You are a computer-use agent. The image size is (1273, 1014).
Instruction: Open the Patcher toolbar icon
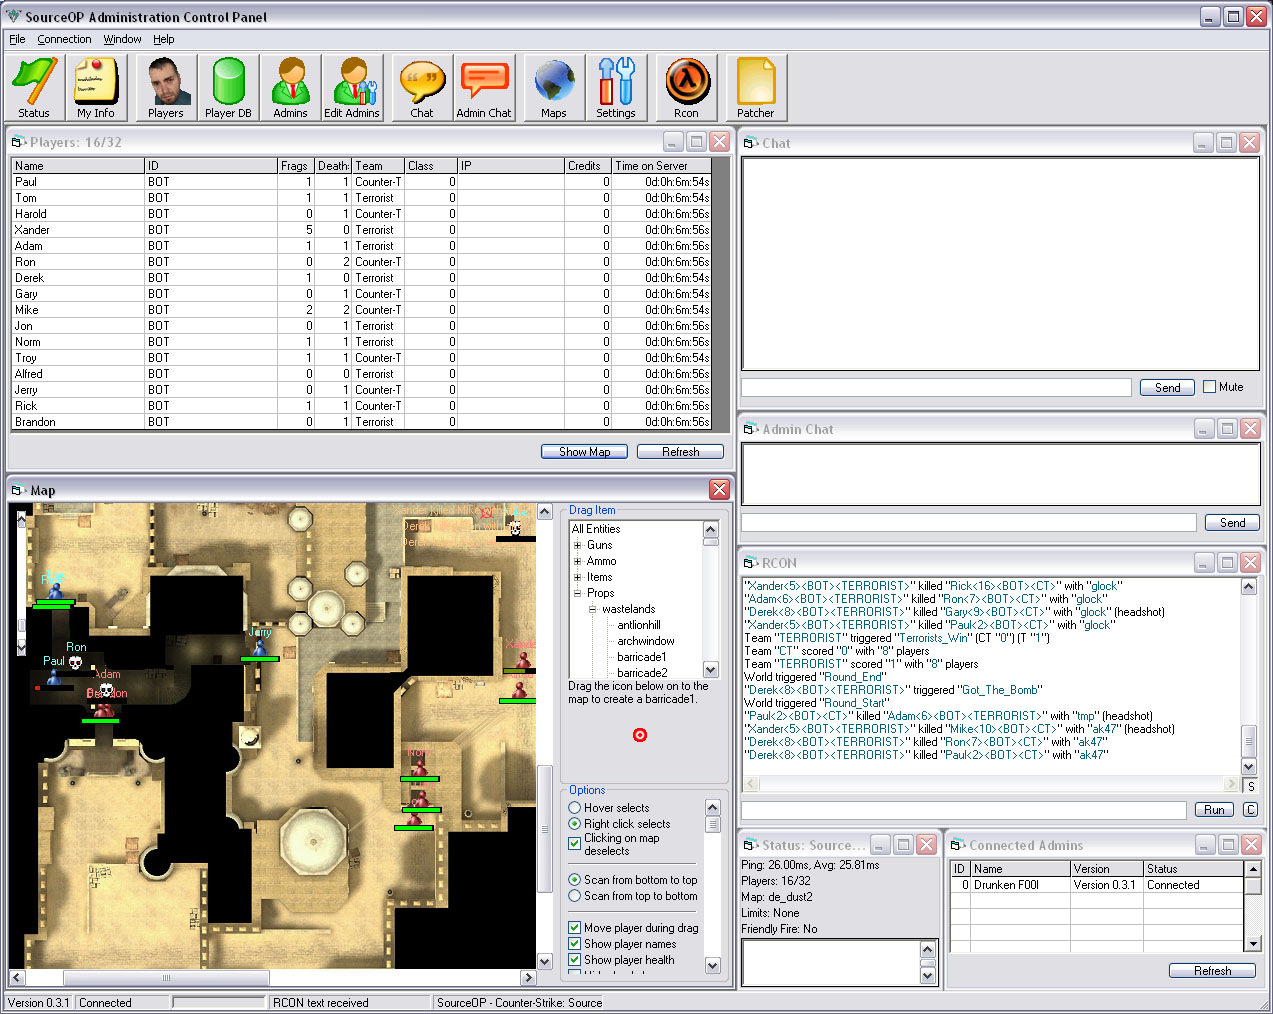(756, 88)
